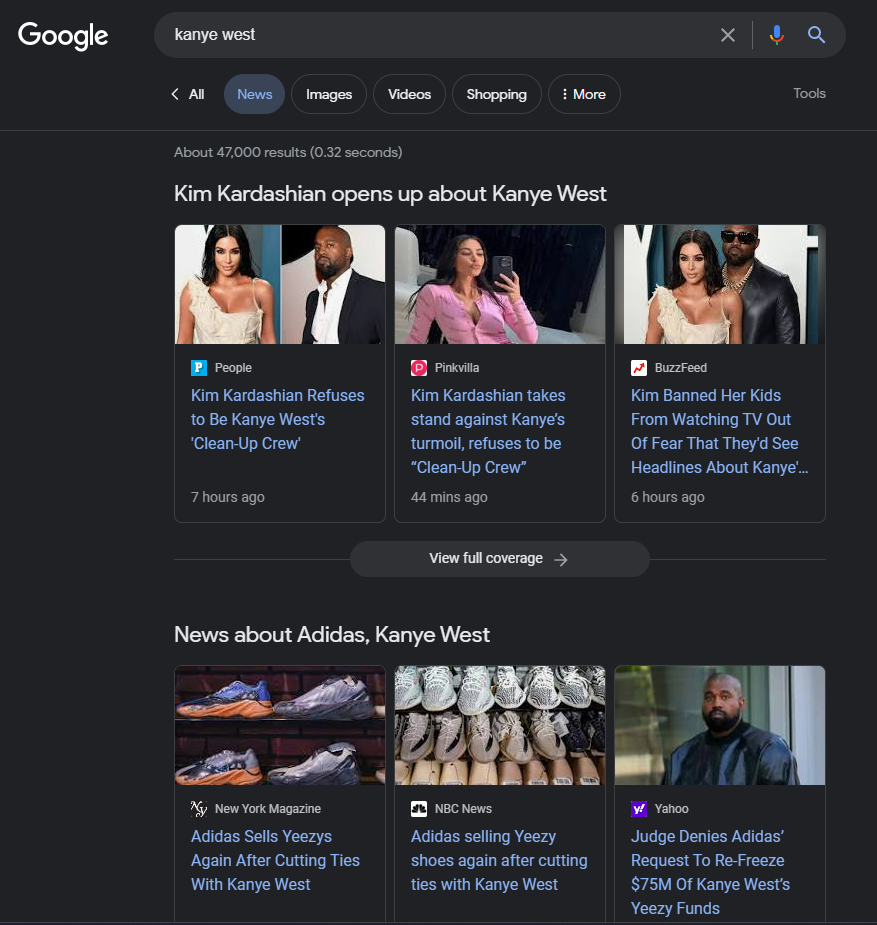Click the Google logo
This screenshot has width=877, height=925.
pos(63,35)
